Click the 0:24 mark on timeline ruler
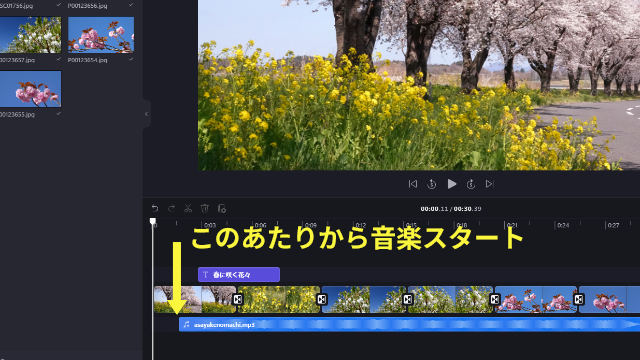 pos(563,225)
